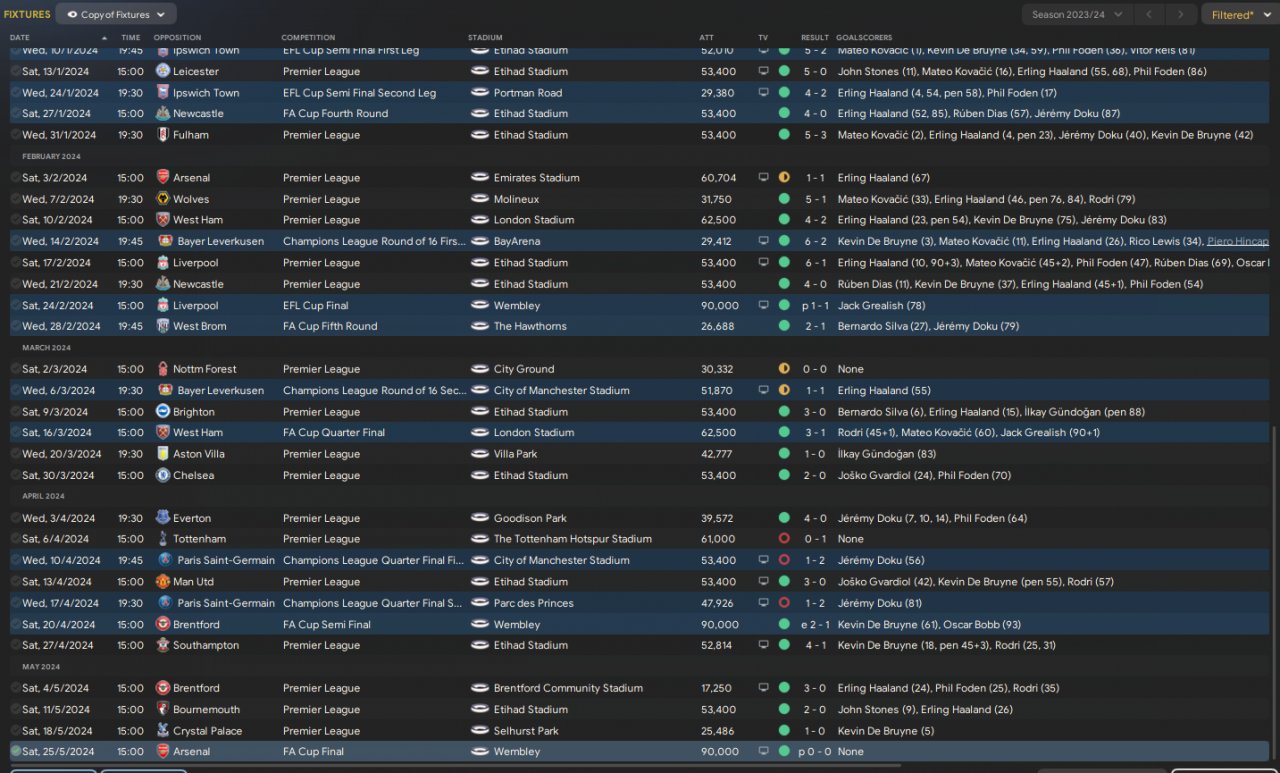Sort fixtures by the Date column
This screenshot has width=1280, height=773.
click(x=20, y=38)
